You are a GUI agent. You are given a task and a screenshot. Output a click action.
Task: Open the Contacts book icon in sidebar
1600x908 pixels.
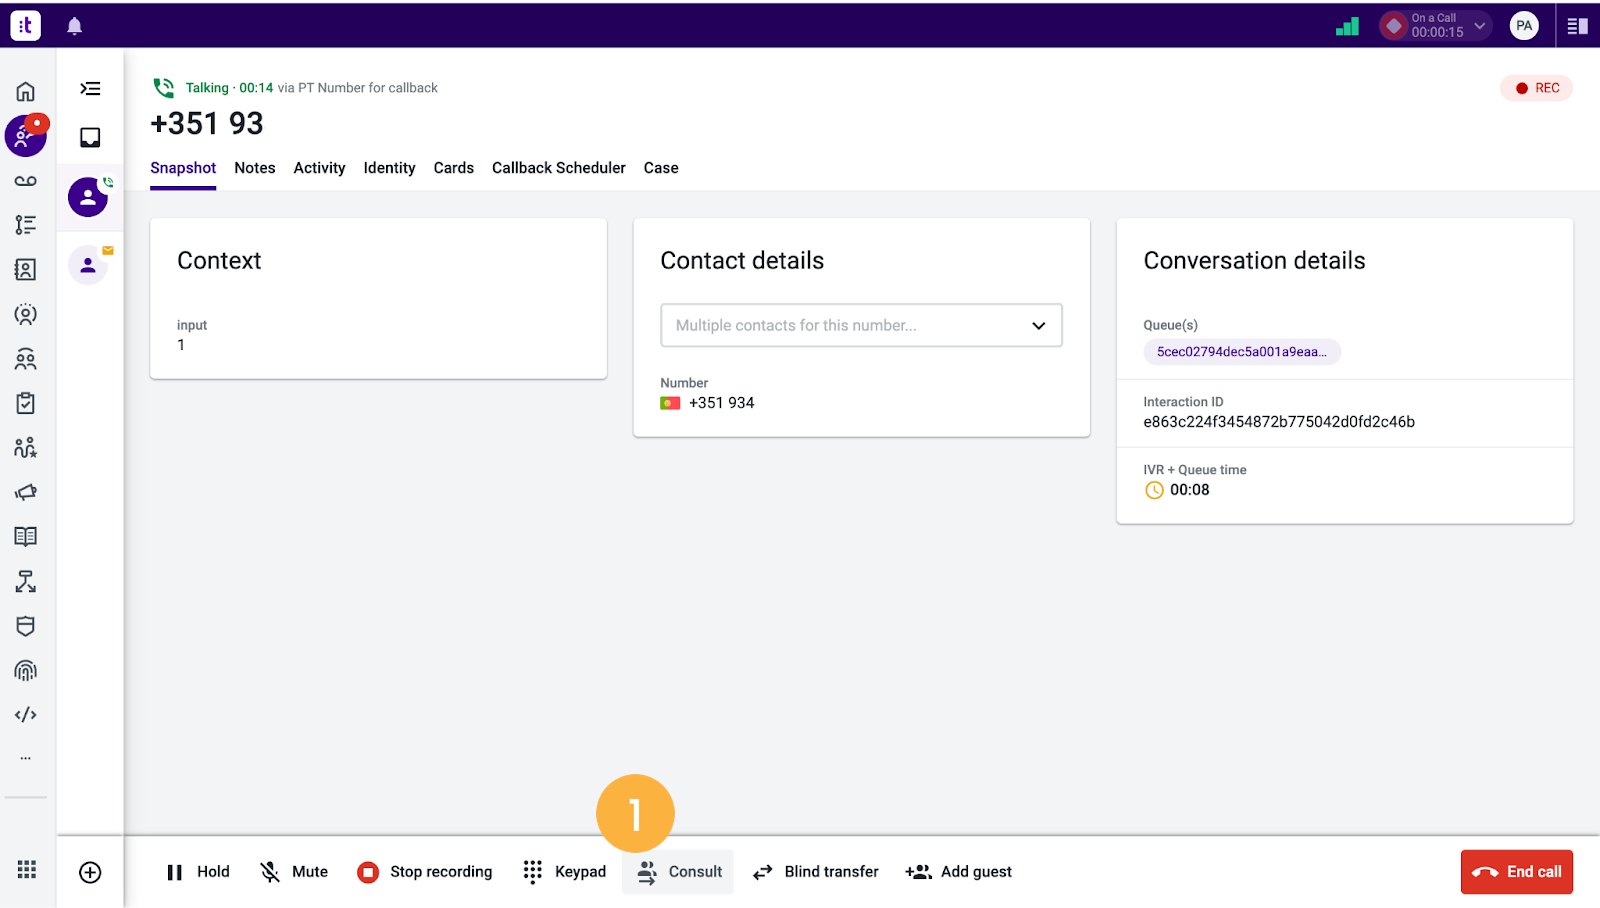26,270
